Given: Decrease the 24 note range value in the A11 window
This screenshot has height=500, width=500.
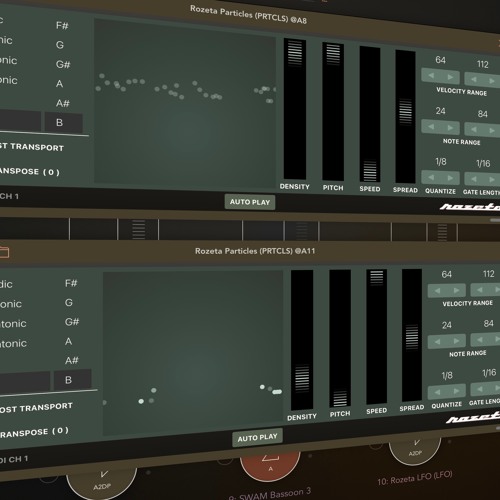Looking at the screenshot, I should point(437,342).
